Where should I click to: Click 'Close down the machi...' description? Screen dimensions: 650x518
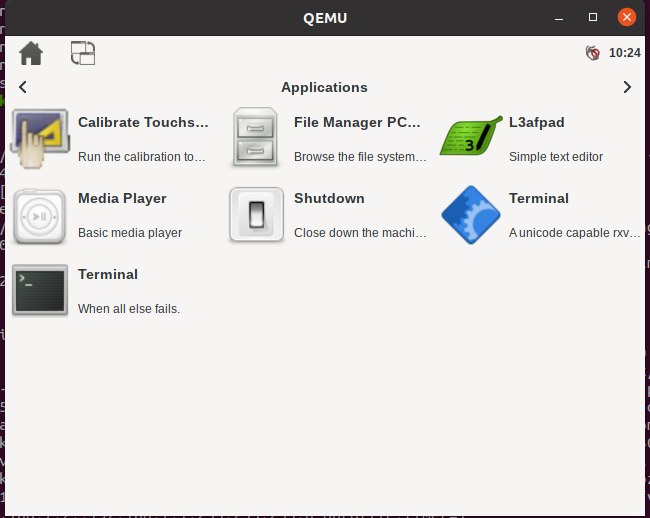click(x=360, y=233)
